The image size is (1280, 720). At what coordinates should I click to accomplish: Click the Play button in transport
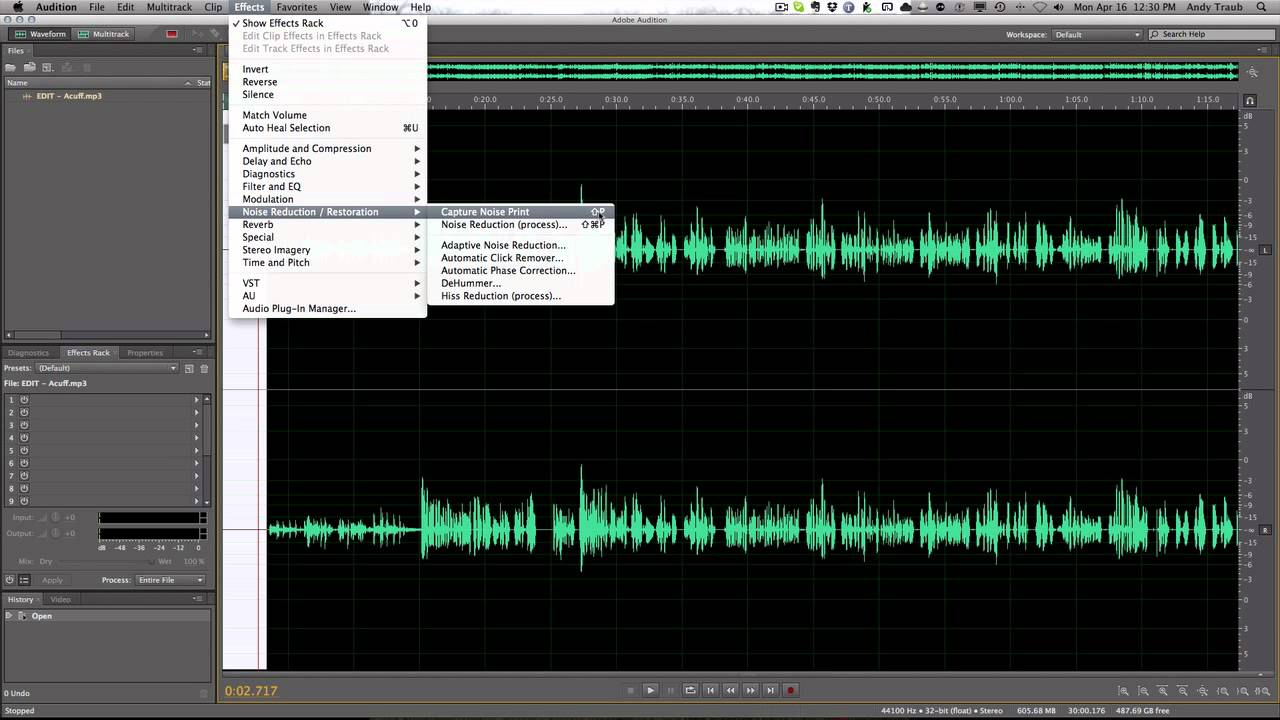tap(650, 690)
